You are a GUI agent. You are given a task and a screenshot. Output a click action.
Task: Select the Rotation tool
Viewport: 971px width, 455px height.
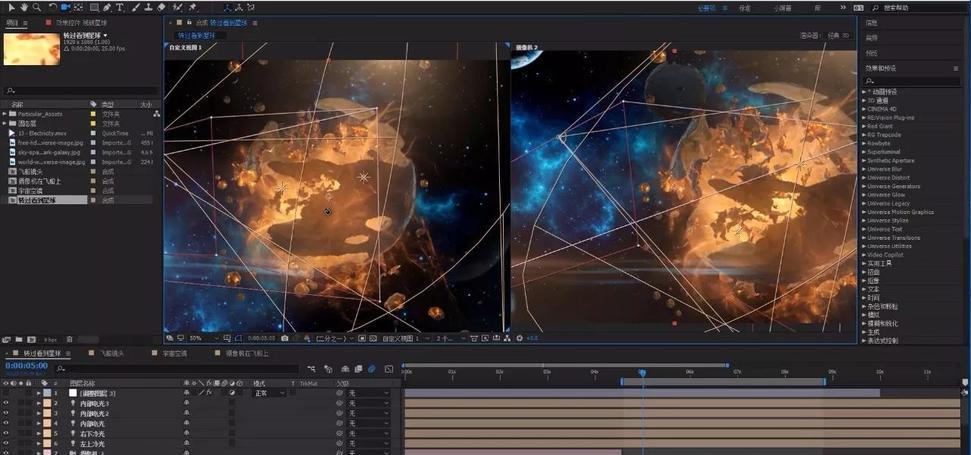pos(53,7)
